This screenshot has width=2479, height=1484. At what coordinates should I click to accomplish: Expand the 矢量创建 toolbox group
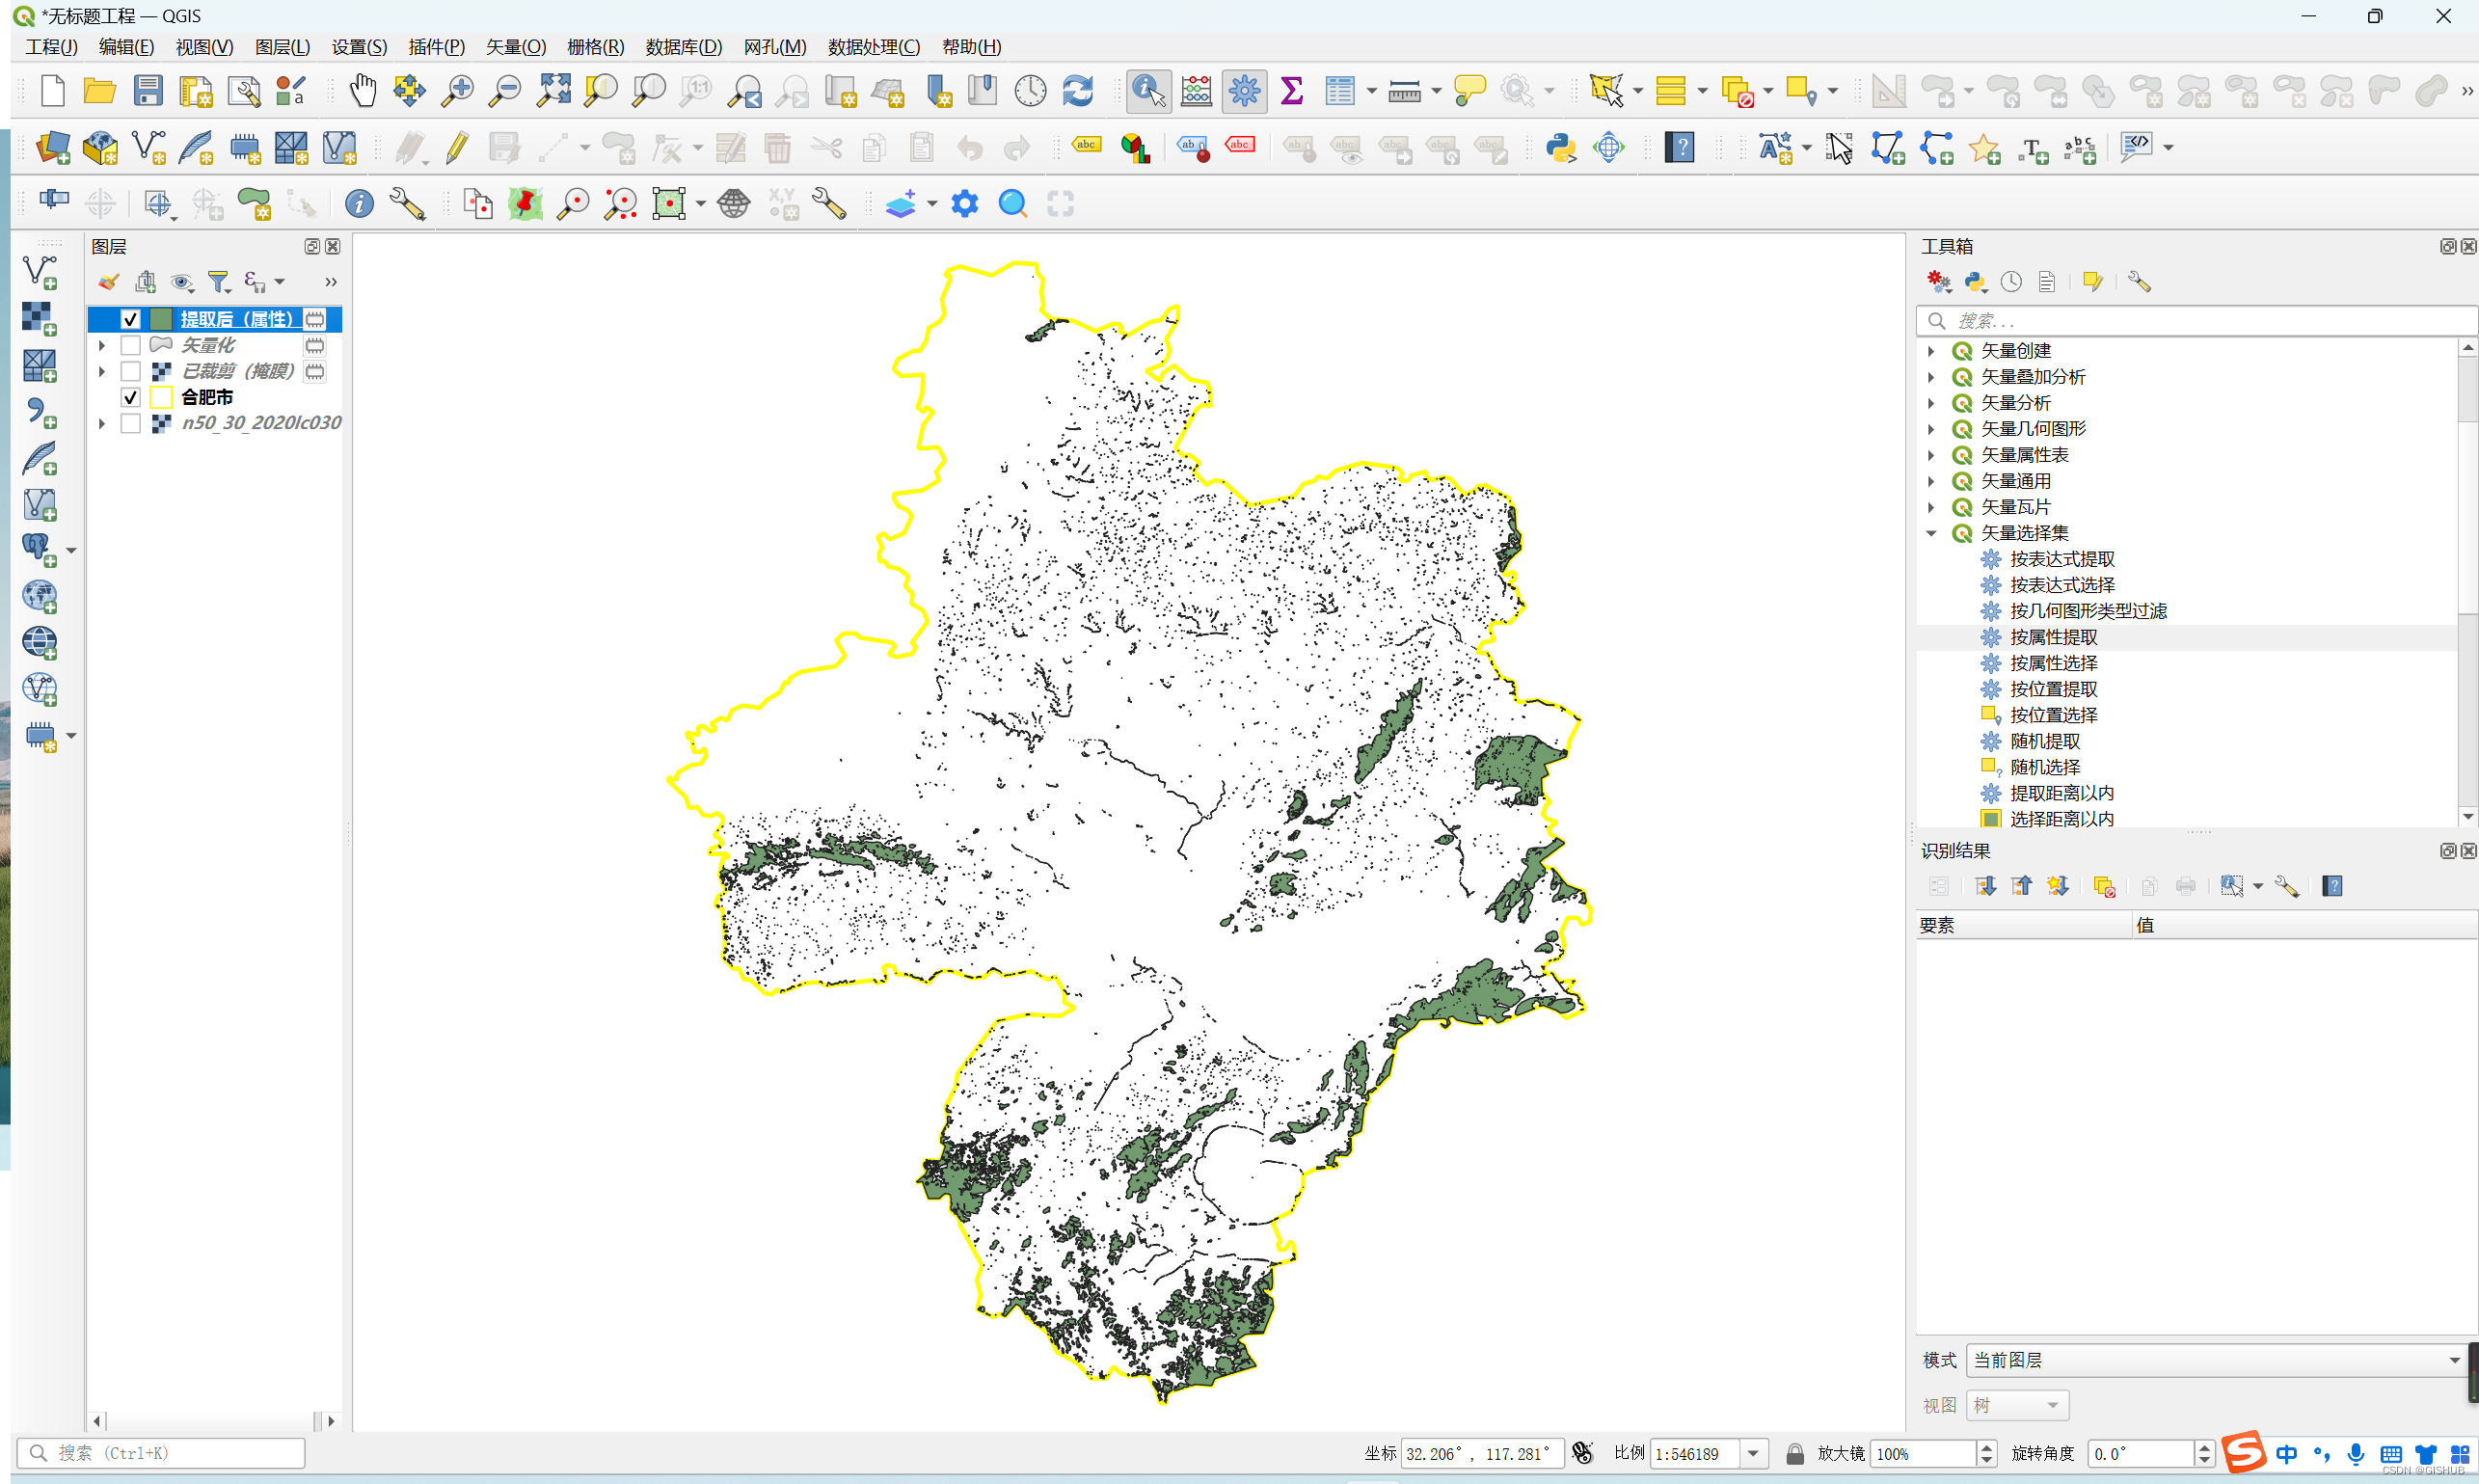[x=1932, y=351]
